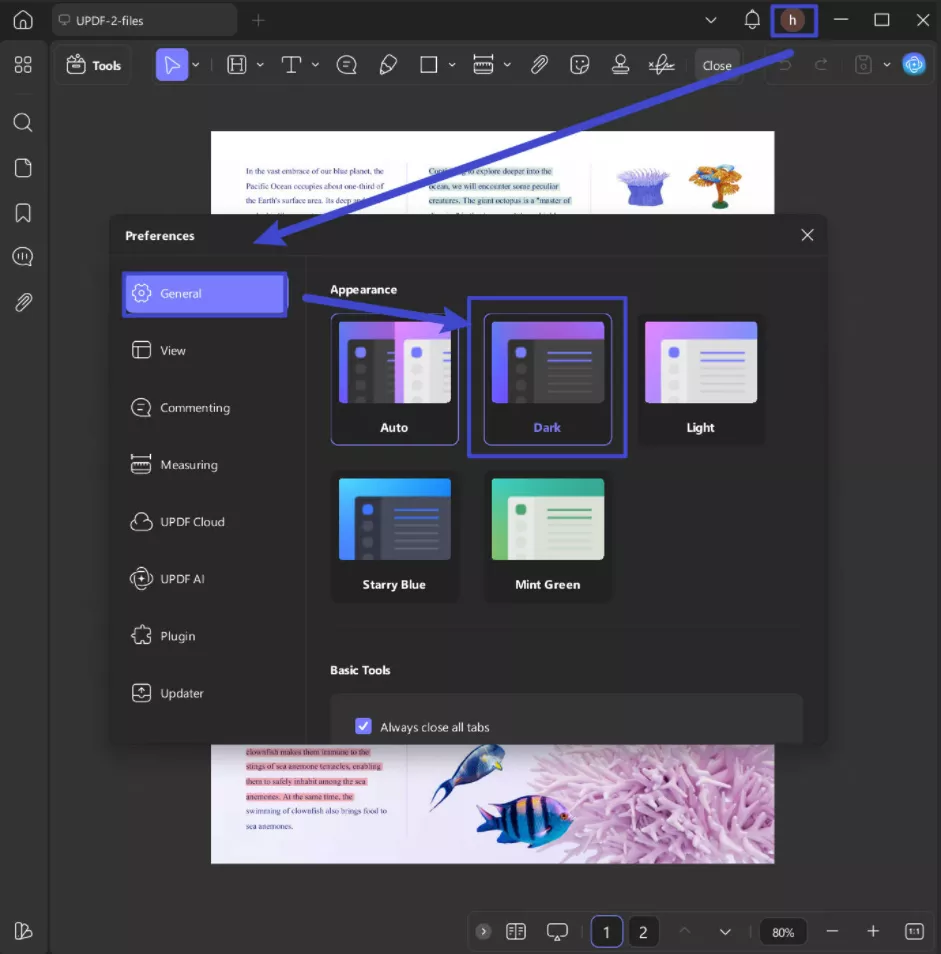Click the notification bell icon

pyautogui.click(x=752, y=20)
